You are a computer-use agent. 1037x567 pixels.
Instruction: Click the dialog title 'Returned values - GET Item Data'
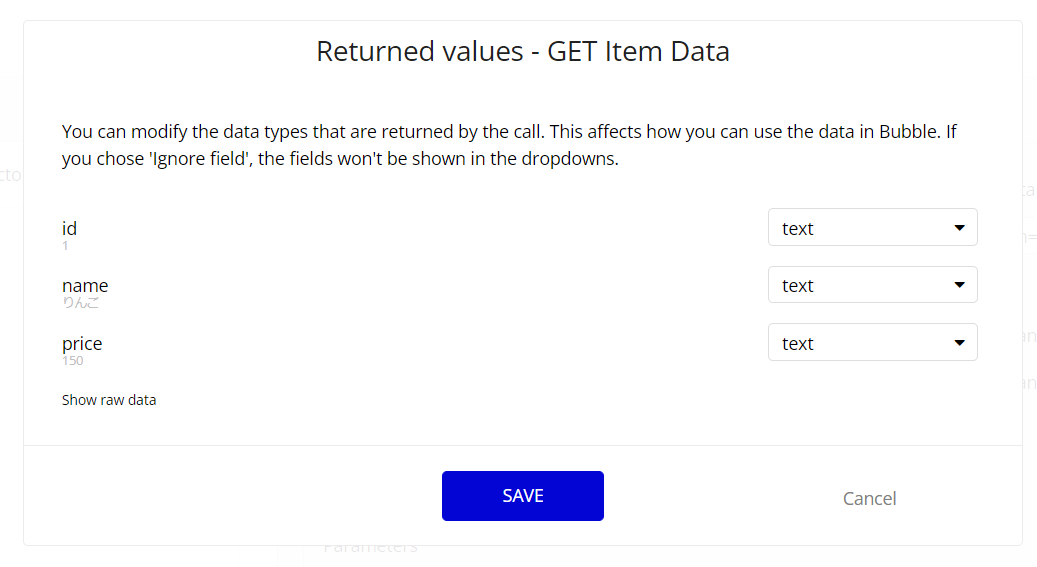tap(522, 51)
